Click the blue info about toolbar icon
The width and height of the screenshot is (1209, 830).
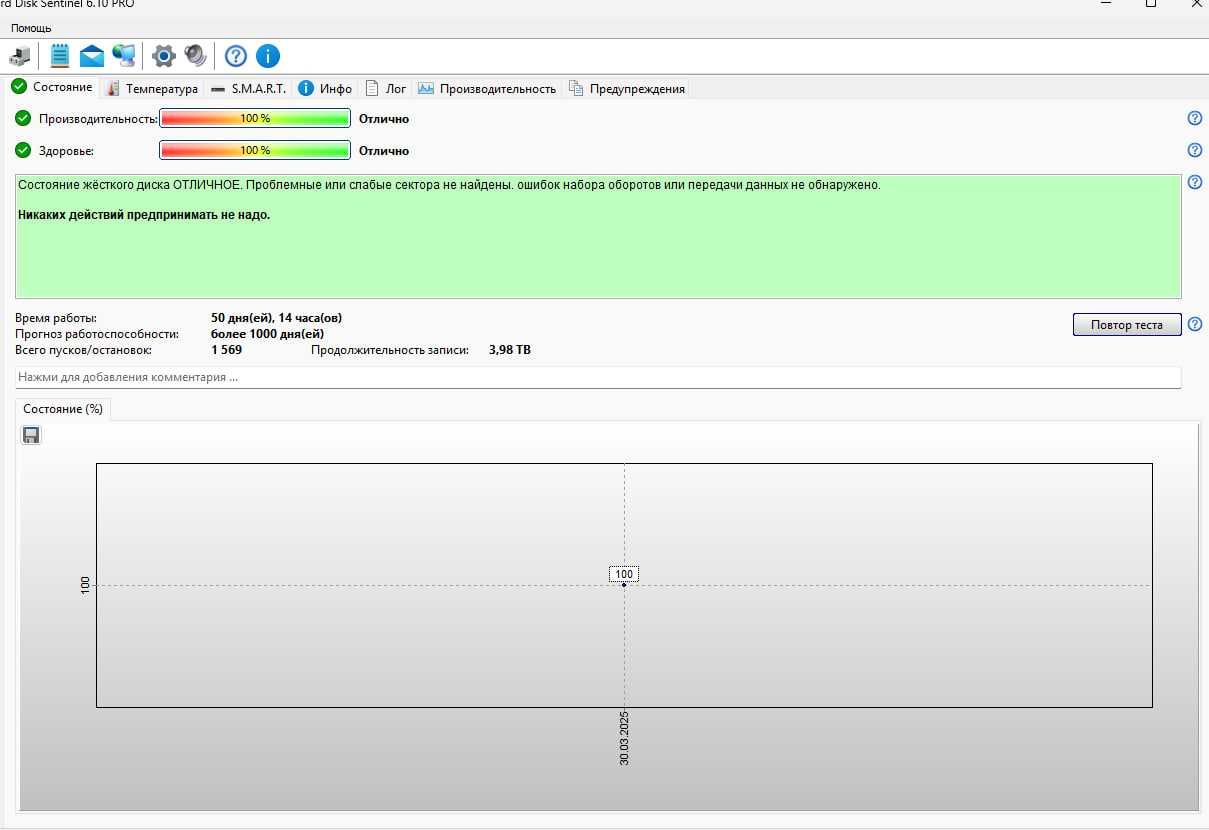[x=267, y=55]
